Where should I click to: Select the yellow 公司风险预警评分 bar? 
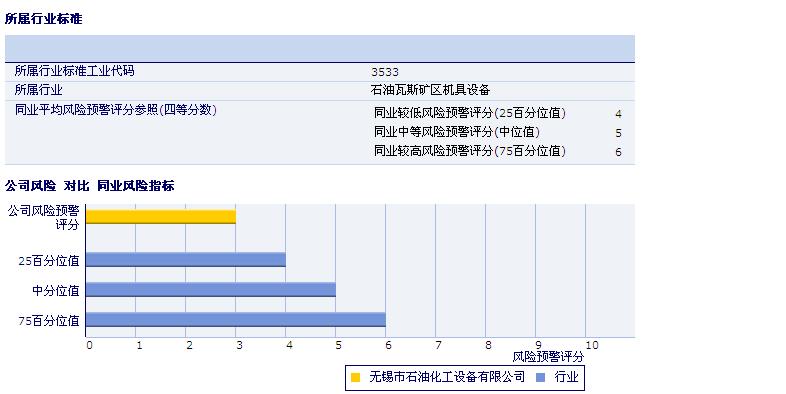point(161,217)
